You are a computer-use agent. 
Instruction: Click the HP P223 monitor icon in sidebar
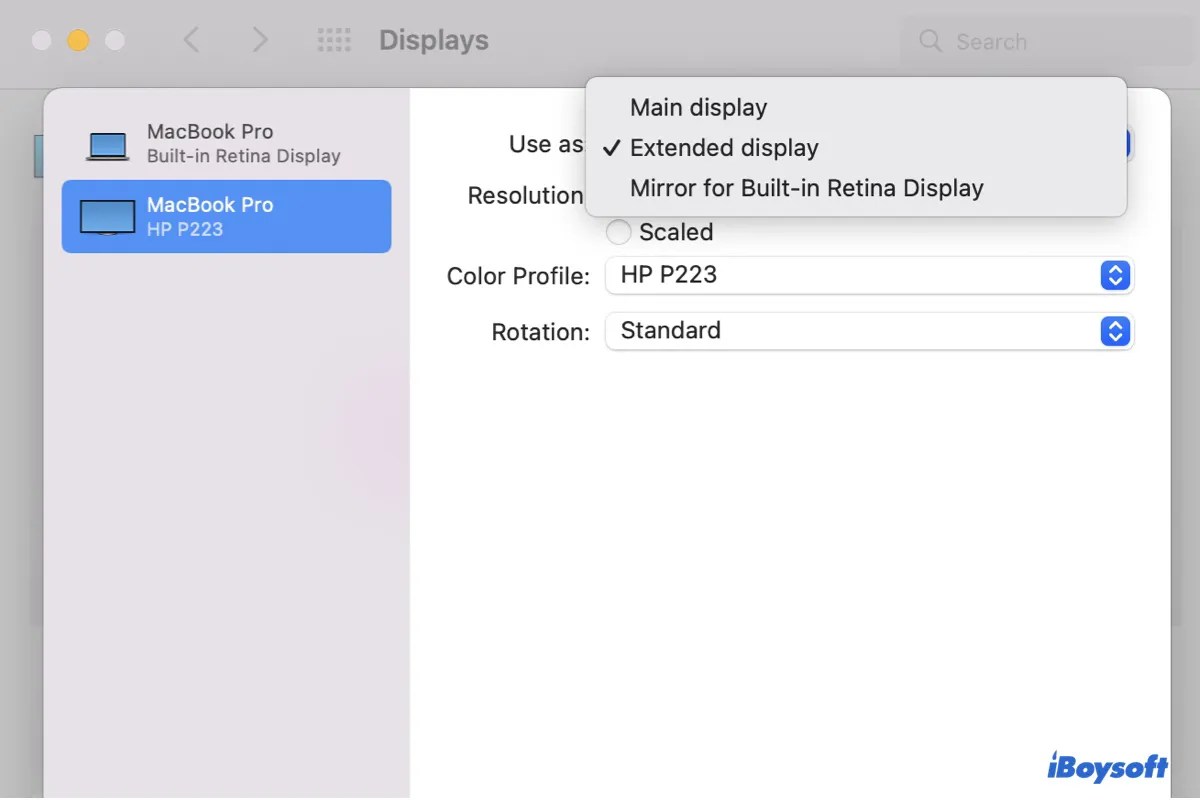(x=106, y=216)
